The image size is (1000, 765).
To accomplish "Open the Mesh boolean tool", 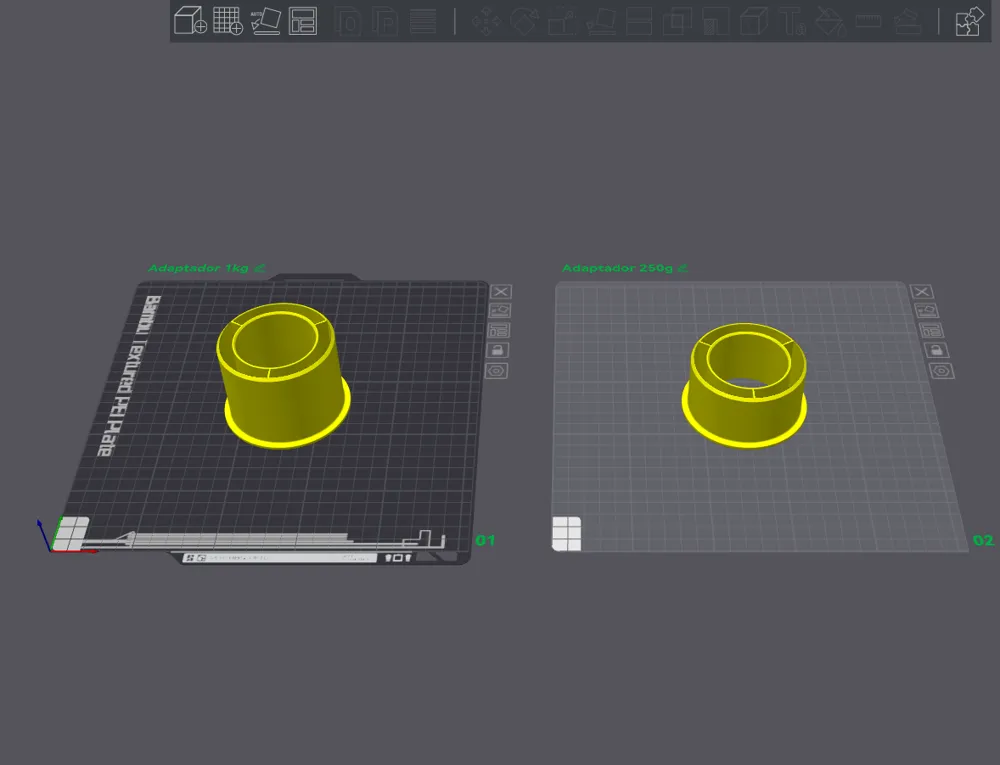I will (x=677, y=20).
